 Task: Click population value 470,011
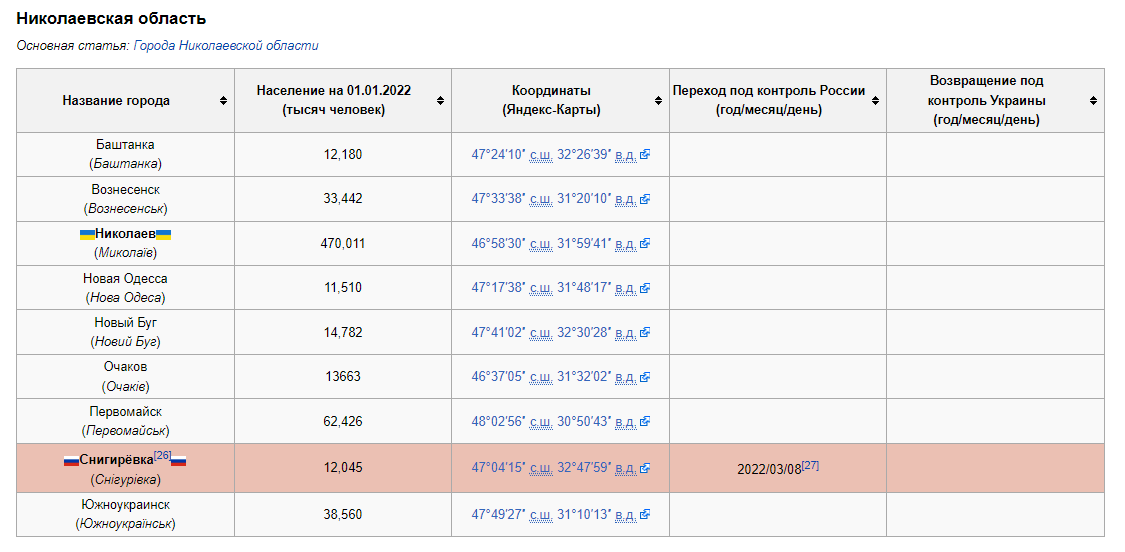tap(343, 243)
